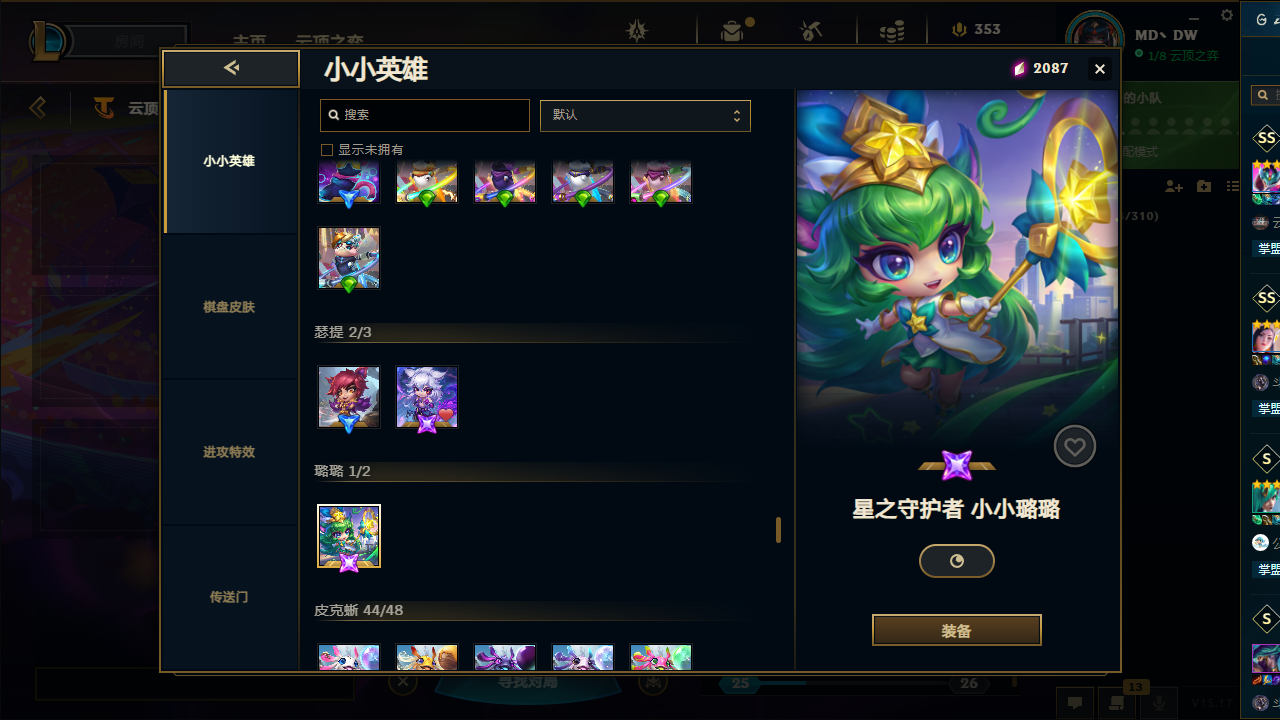Select the 璐璐 Star Guardian thumbnail
The height and width of the screenshot is (720, 1280).
349,536
